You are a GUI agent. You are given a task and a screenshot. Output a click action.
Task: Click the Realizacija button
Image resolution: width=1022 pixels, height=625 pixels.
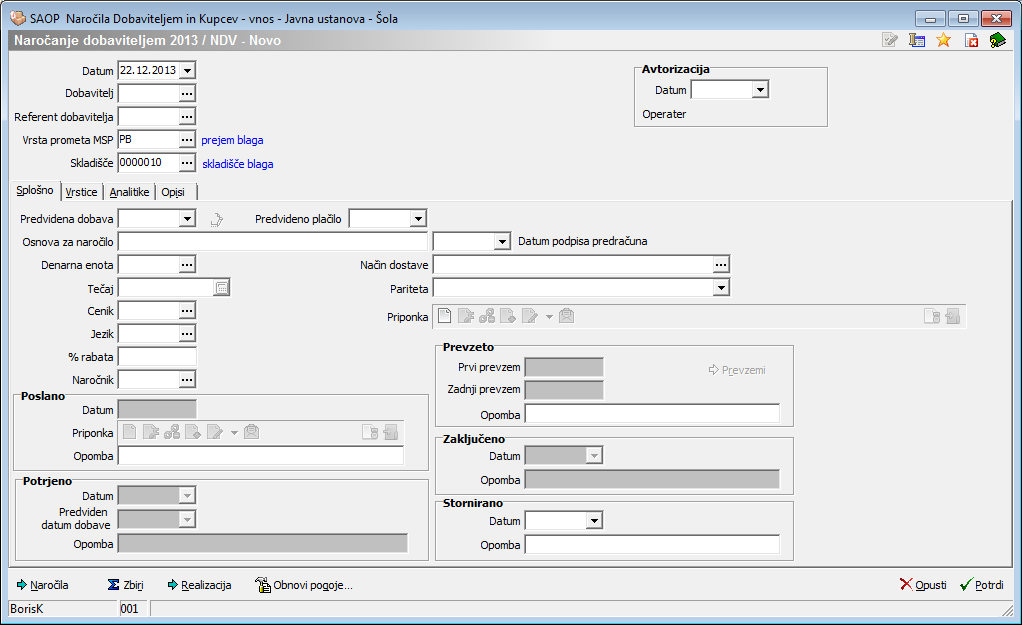(199, 585)
